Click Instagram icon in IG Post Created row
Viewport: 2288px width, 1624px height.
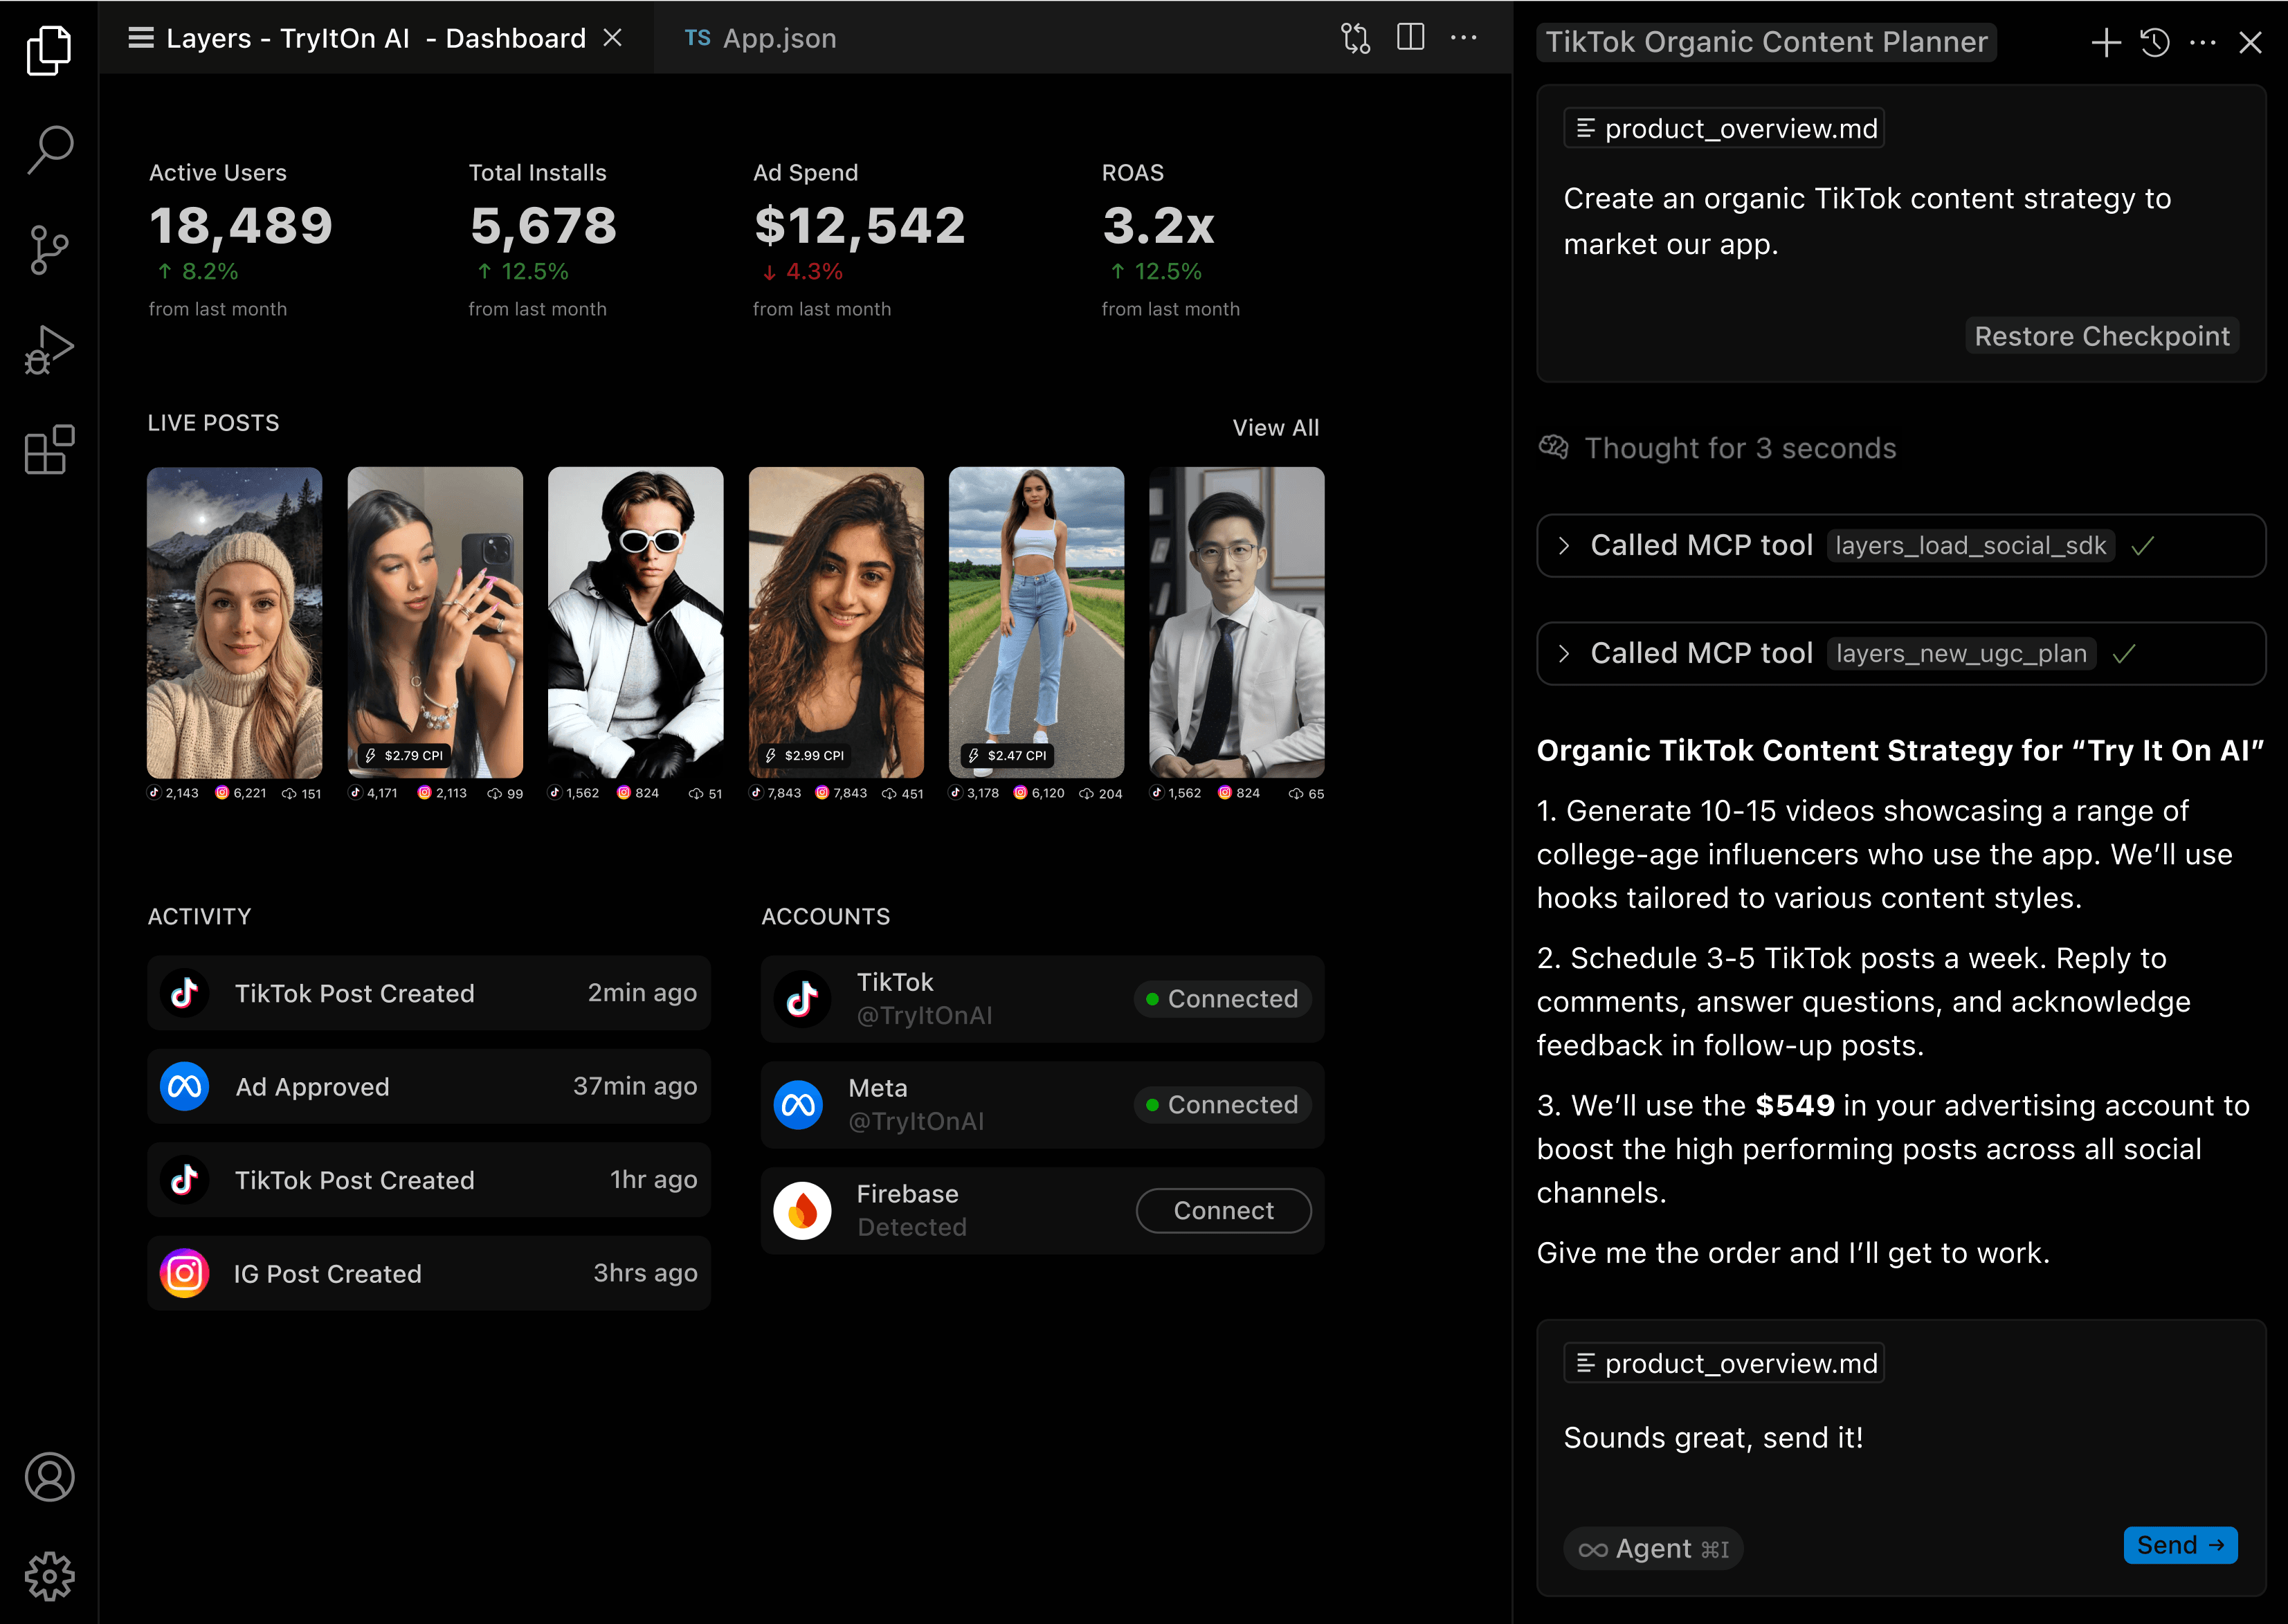coord(184,1273)
